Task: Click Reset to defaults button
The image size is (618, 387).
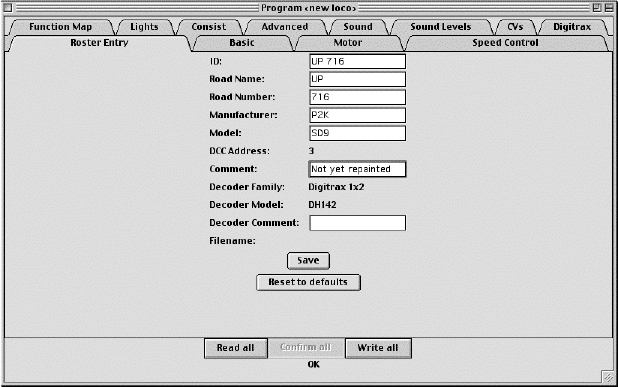Action: [x=308, y=282]
